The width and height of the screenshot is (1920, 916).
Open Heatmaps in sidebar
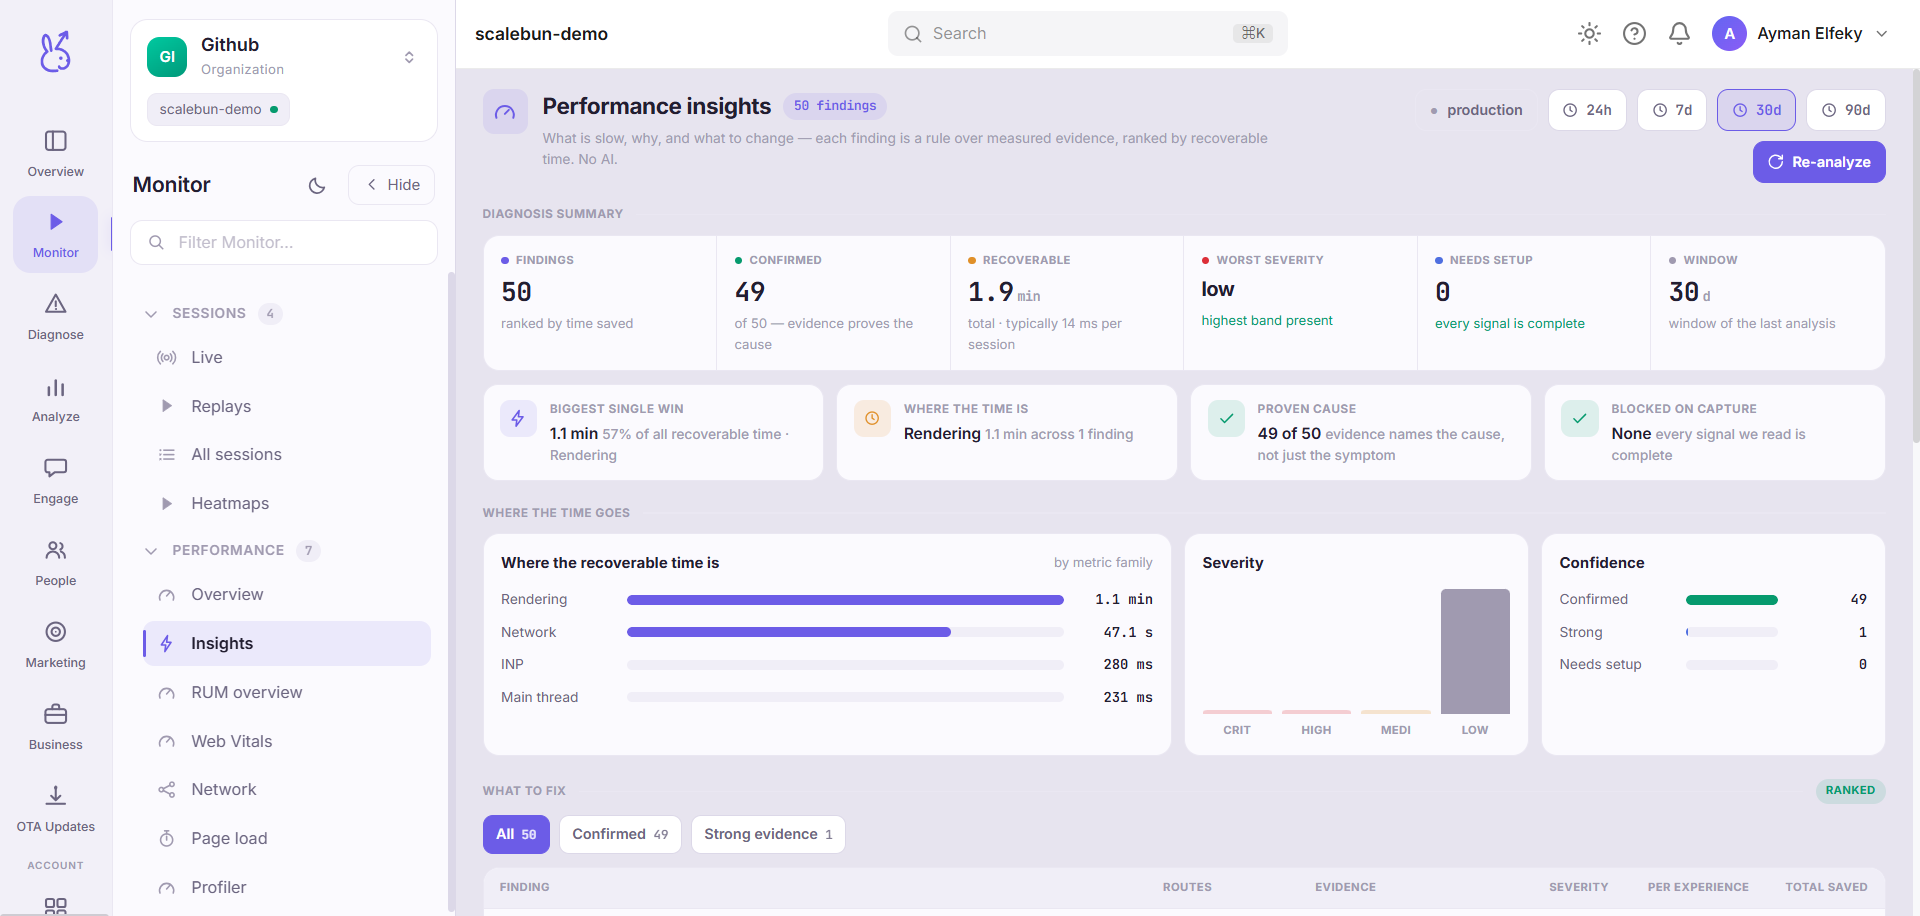pyautogui.click(x=287, y=503)
